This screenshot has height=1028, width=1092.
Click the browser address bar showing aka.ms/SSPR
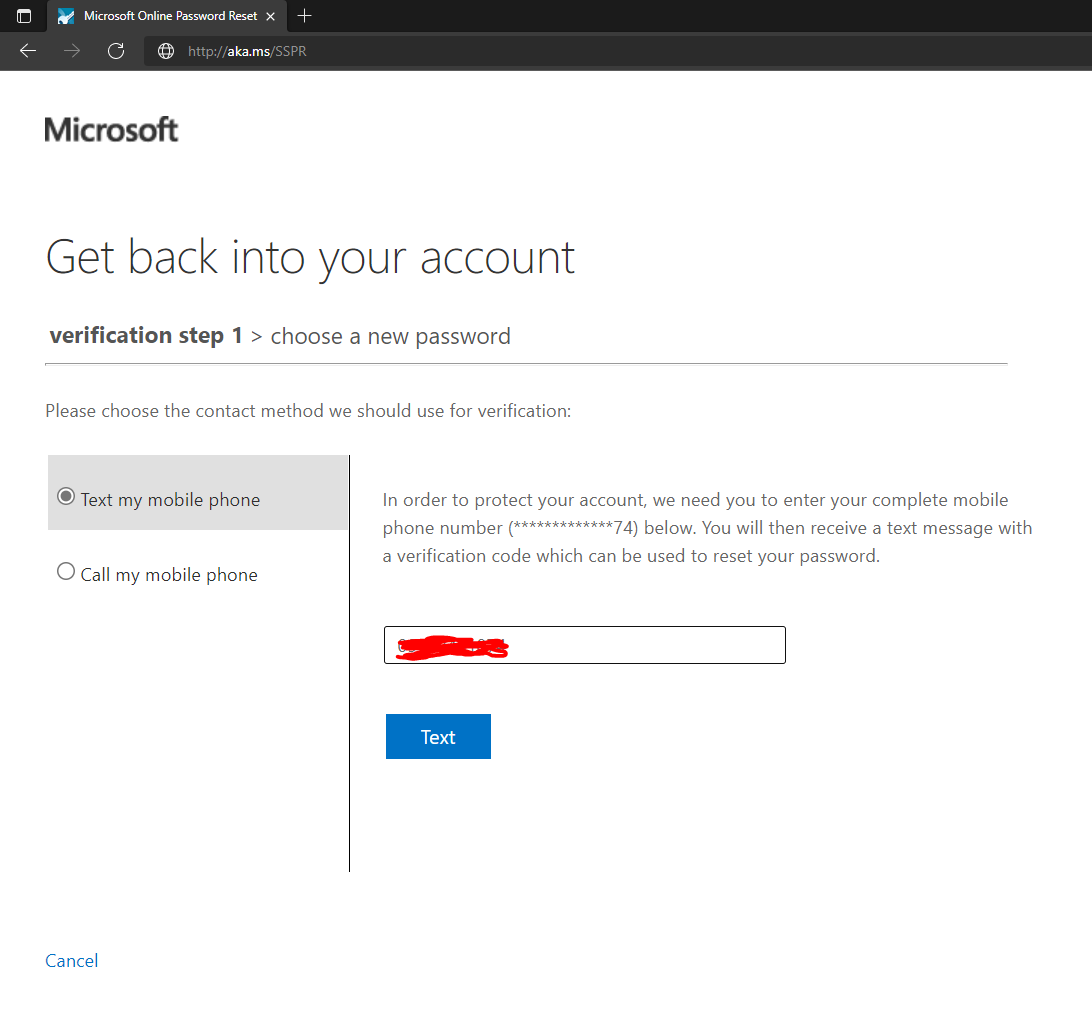click(x=246, y=50)
